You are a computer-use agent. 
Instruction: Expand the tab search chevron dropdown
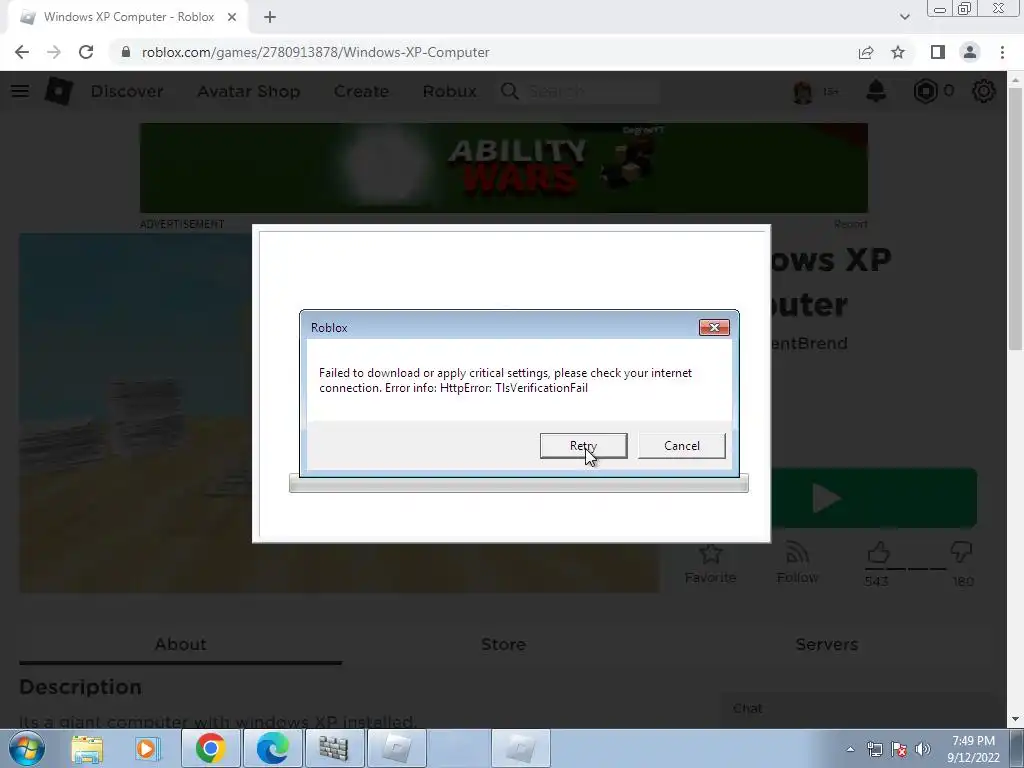pos(904,17)
